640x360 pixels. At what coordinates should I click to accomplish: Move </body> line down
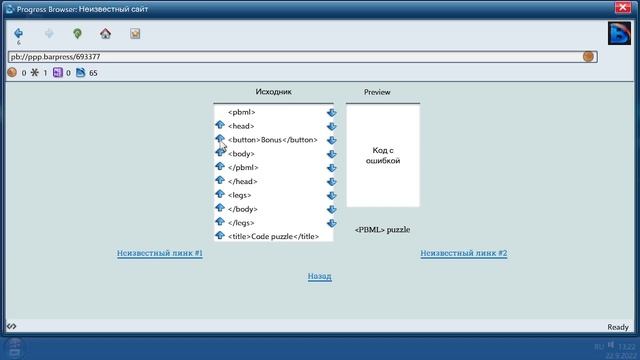[x=331, y=209]
